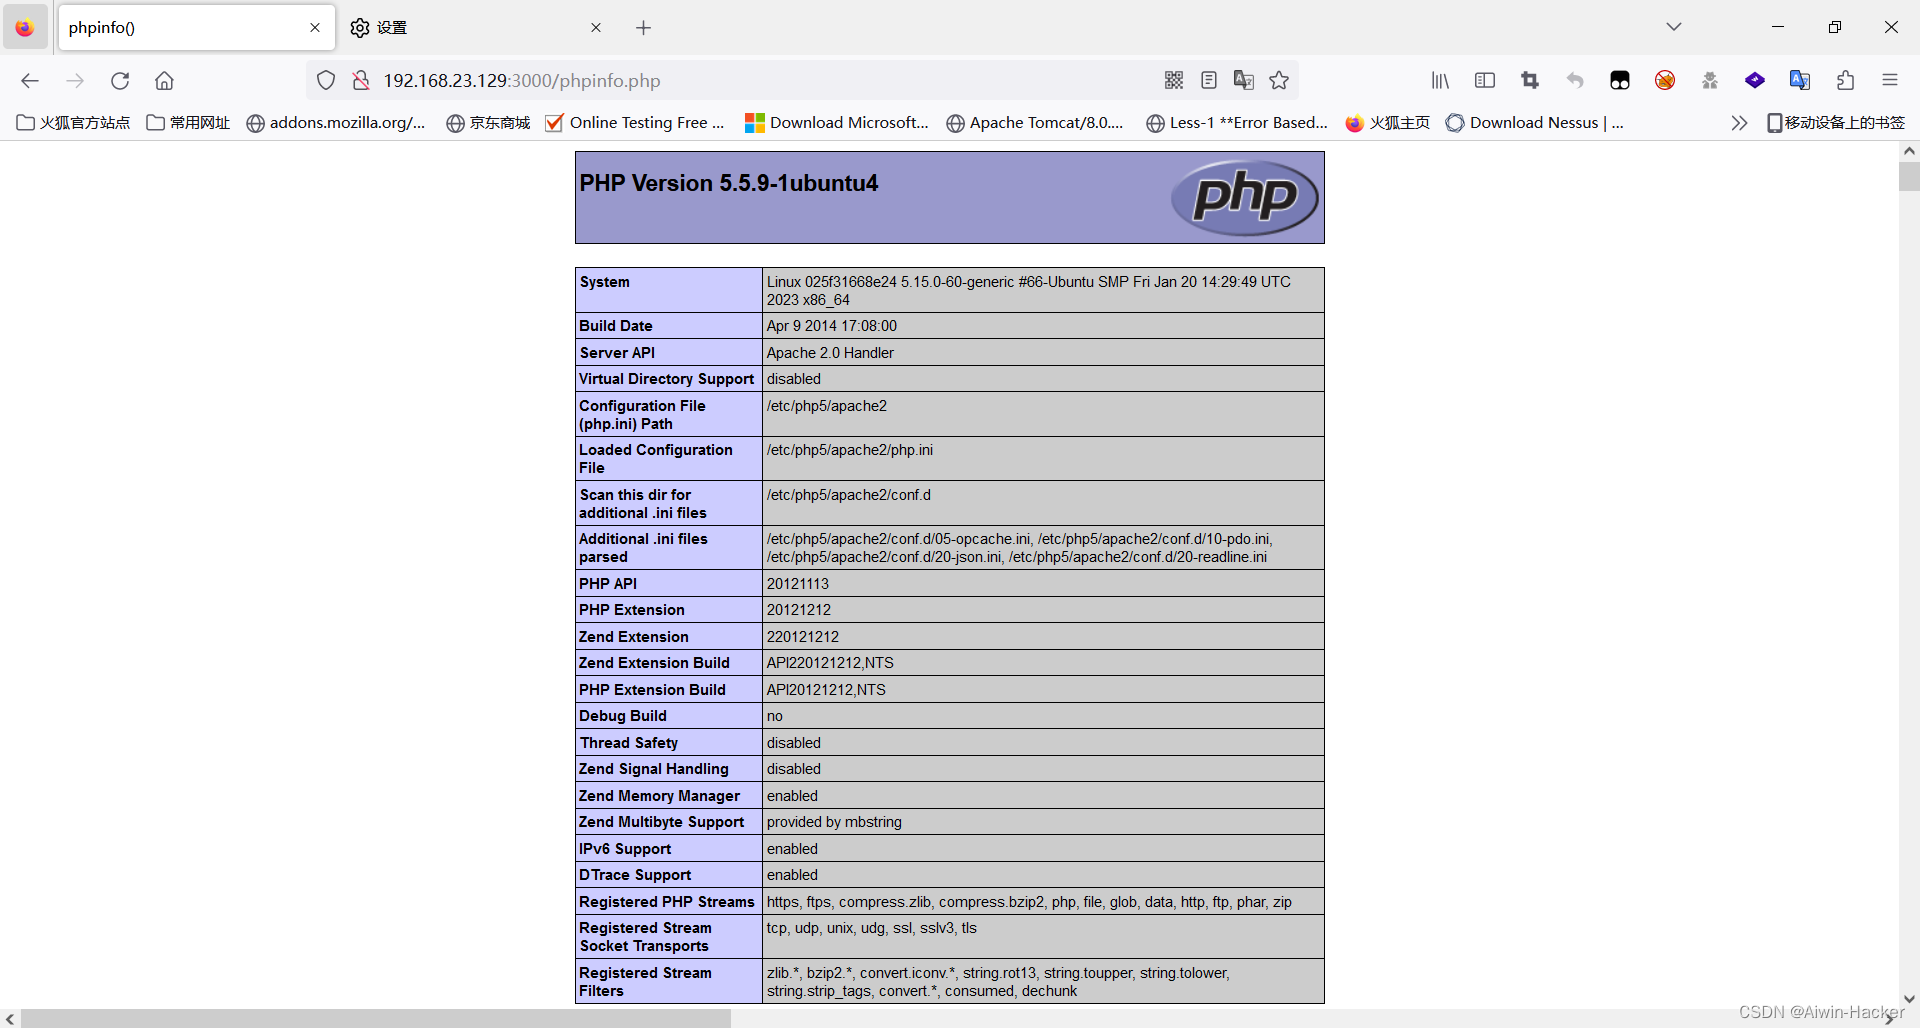The image size is (1920, 1028).
Task: Open Firefox View pinned tab
Action: (25, 28)
